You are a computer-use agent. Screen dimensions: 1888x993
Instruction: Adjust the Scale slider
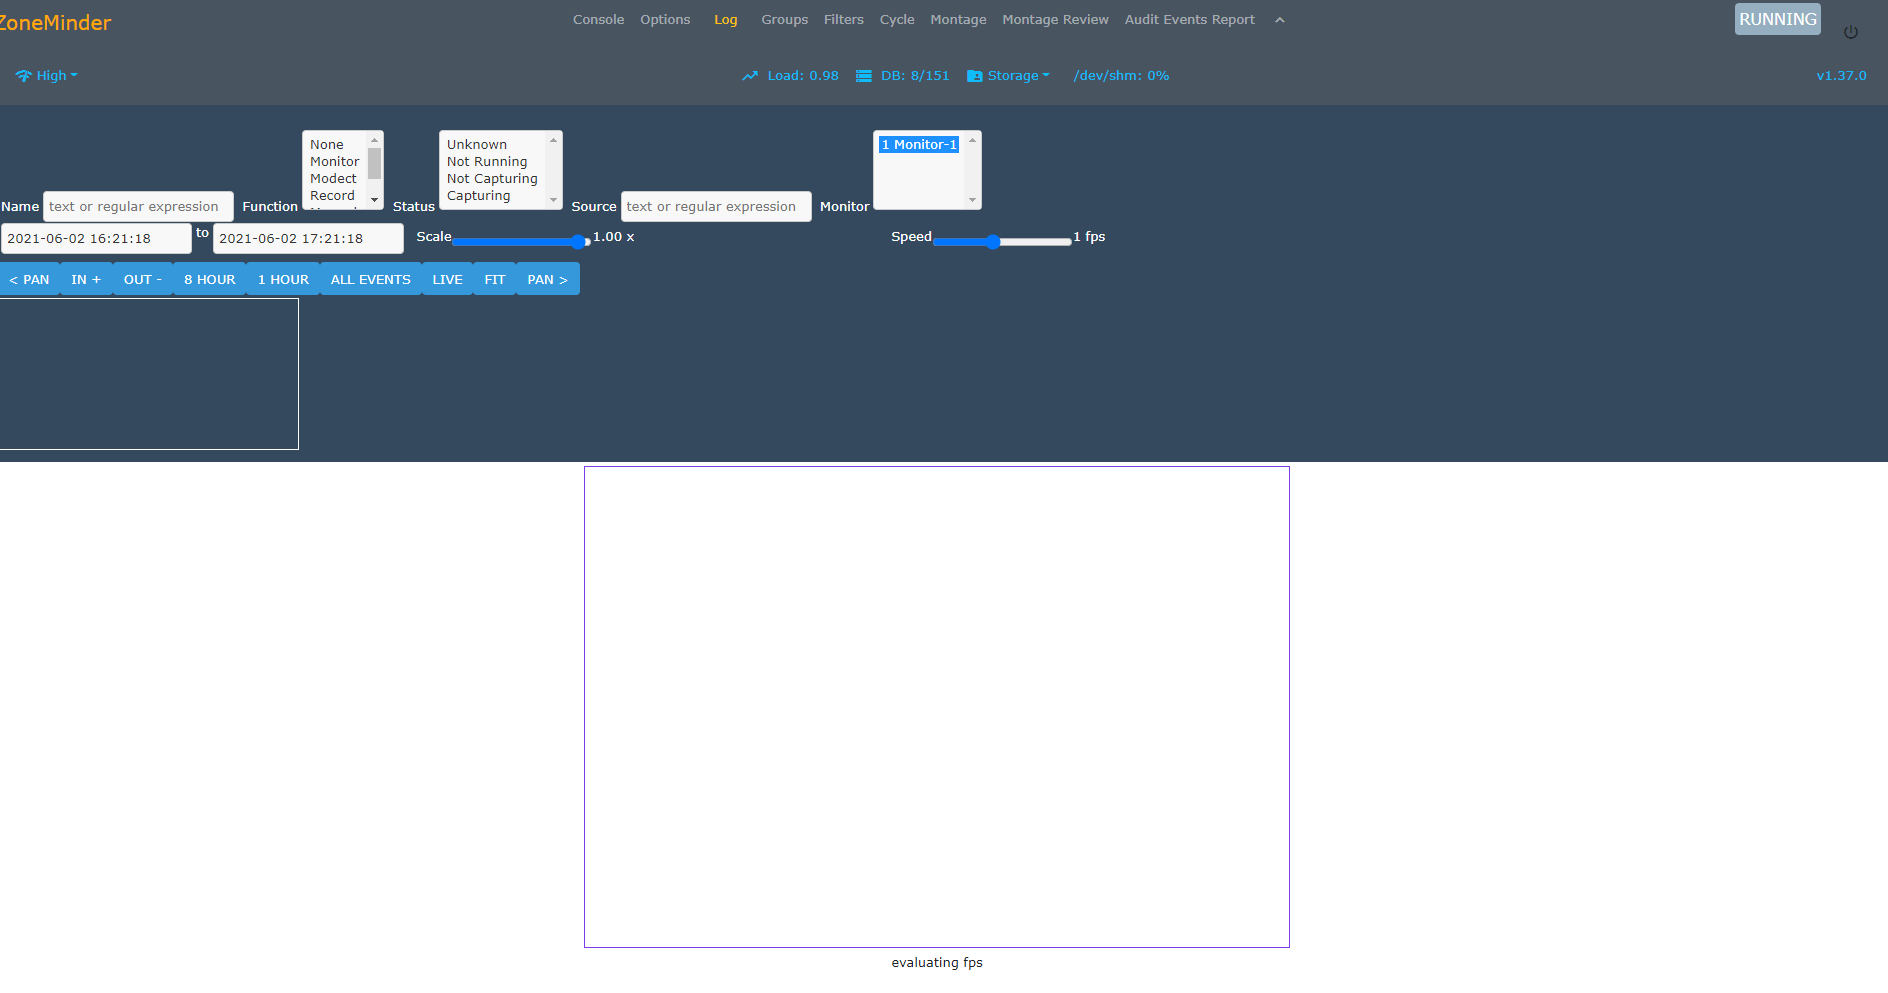(x=520, y=241)
